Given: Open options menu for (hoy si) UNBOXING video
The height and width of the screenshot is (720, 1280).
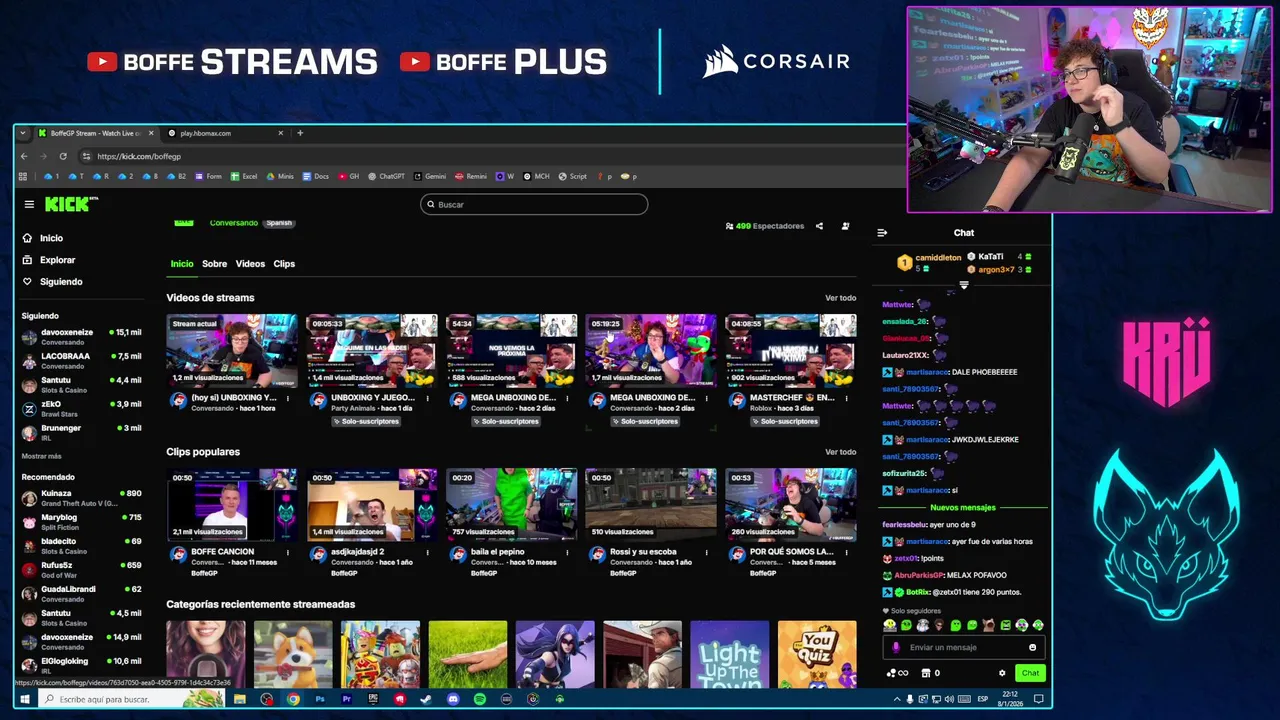Looking at the screenshot, I should pyautogui.click(x=288, y=398).
